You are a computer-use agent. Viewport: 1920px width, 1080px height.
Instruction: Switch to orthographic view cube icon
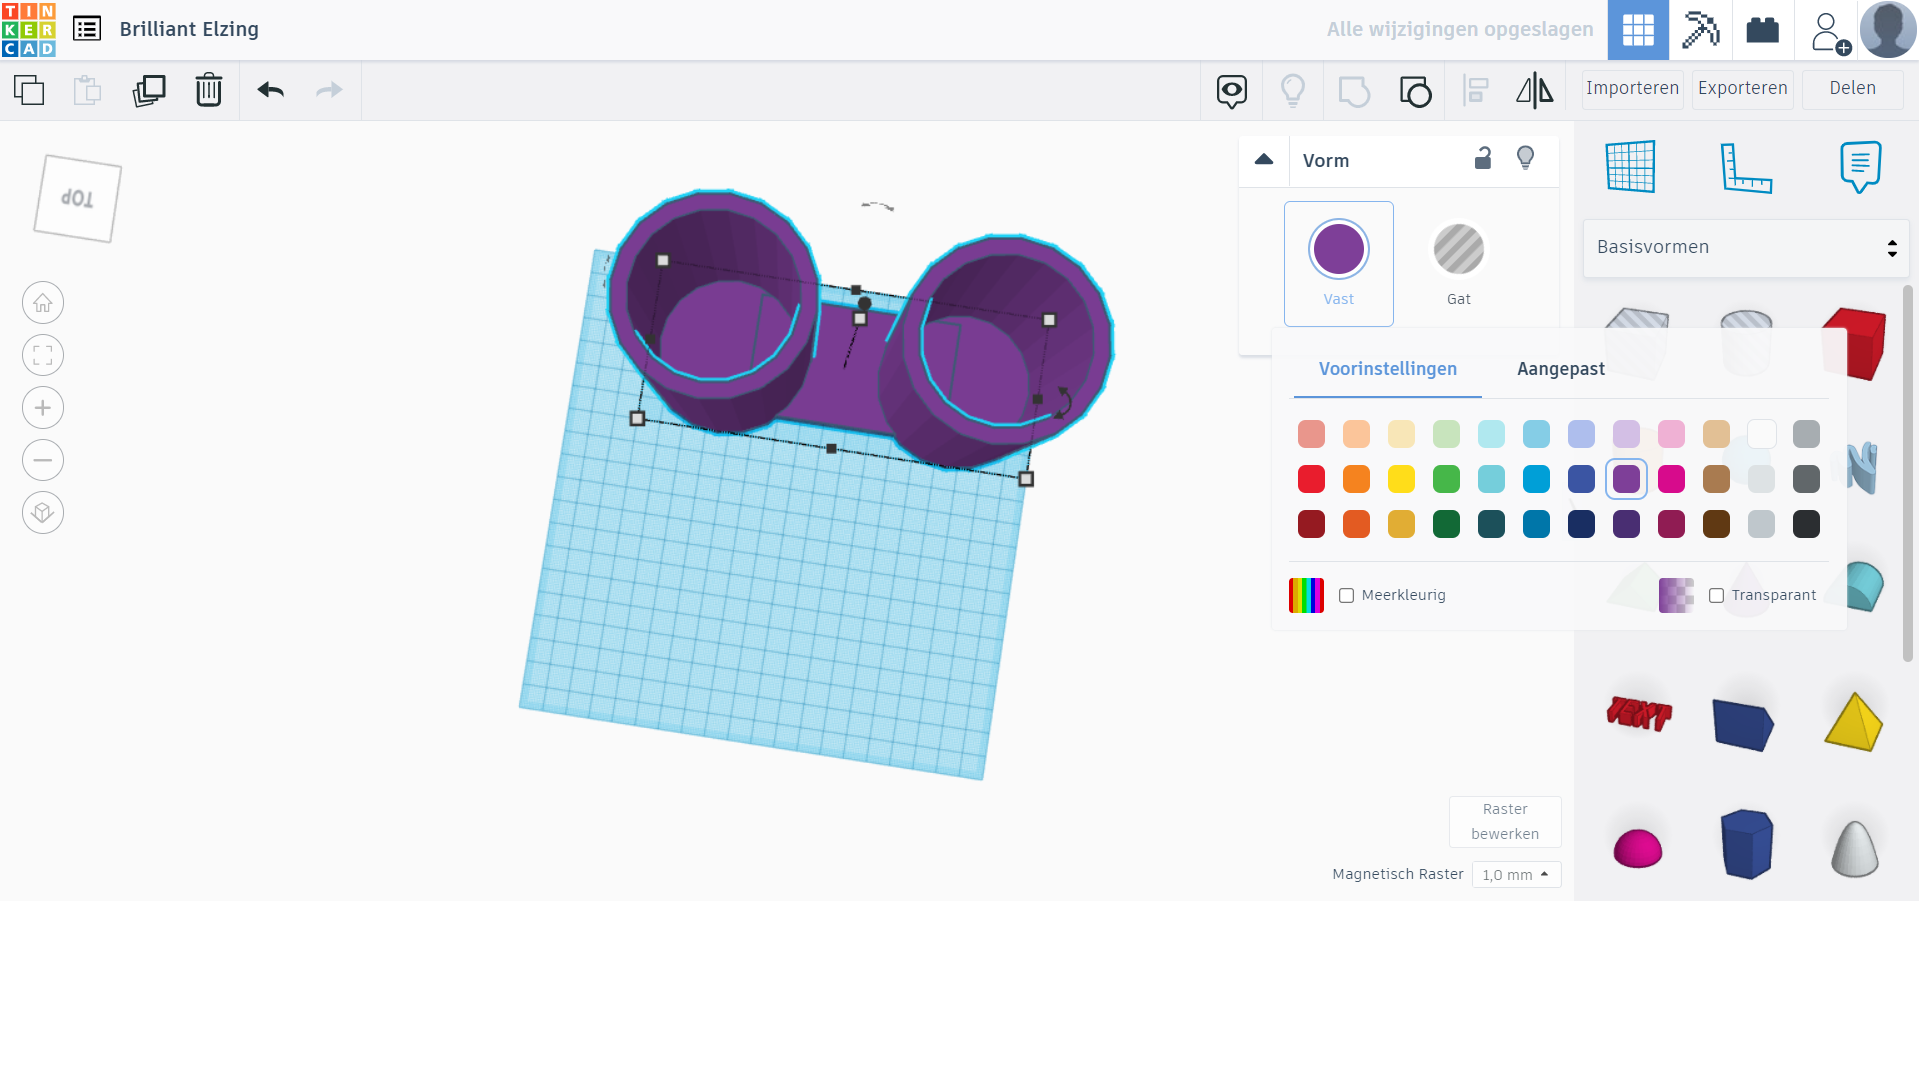pos(43,513)
